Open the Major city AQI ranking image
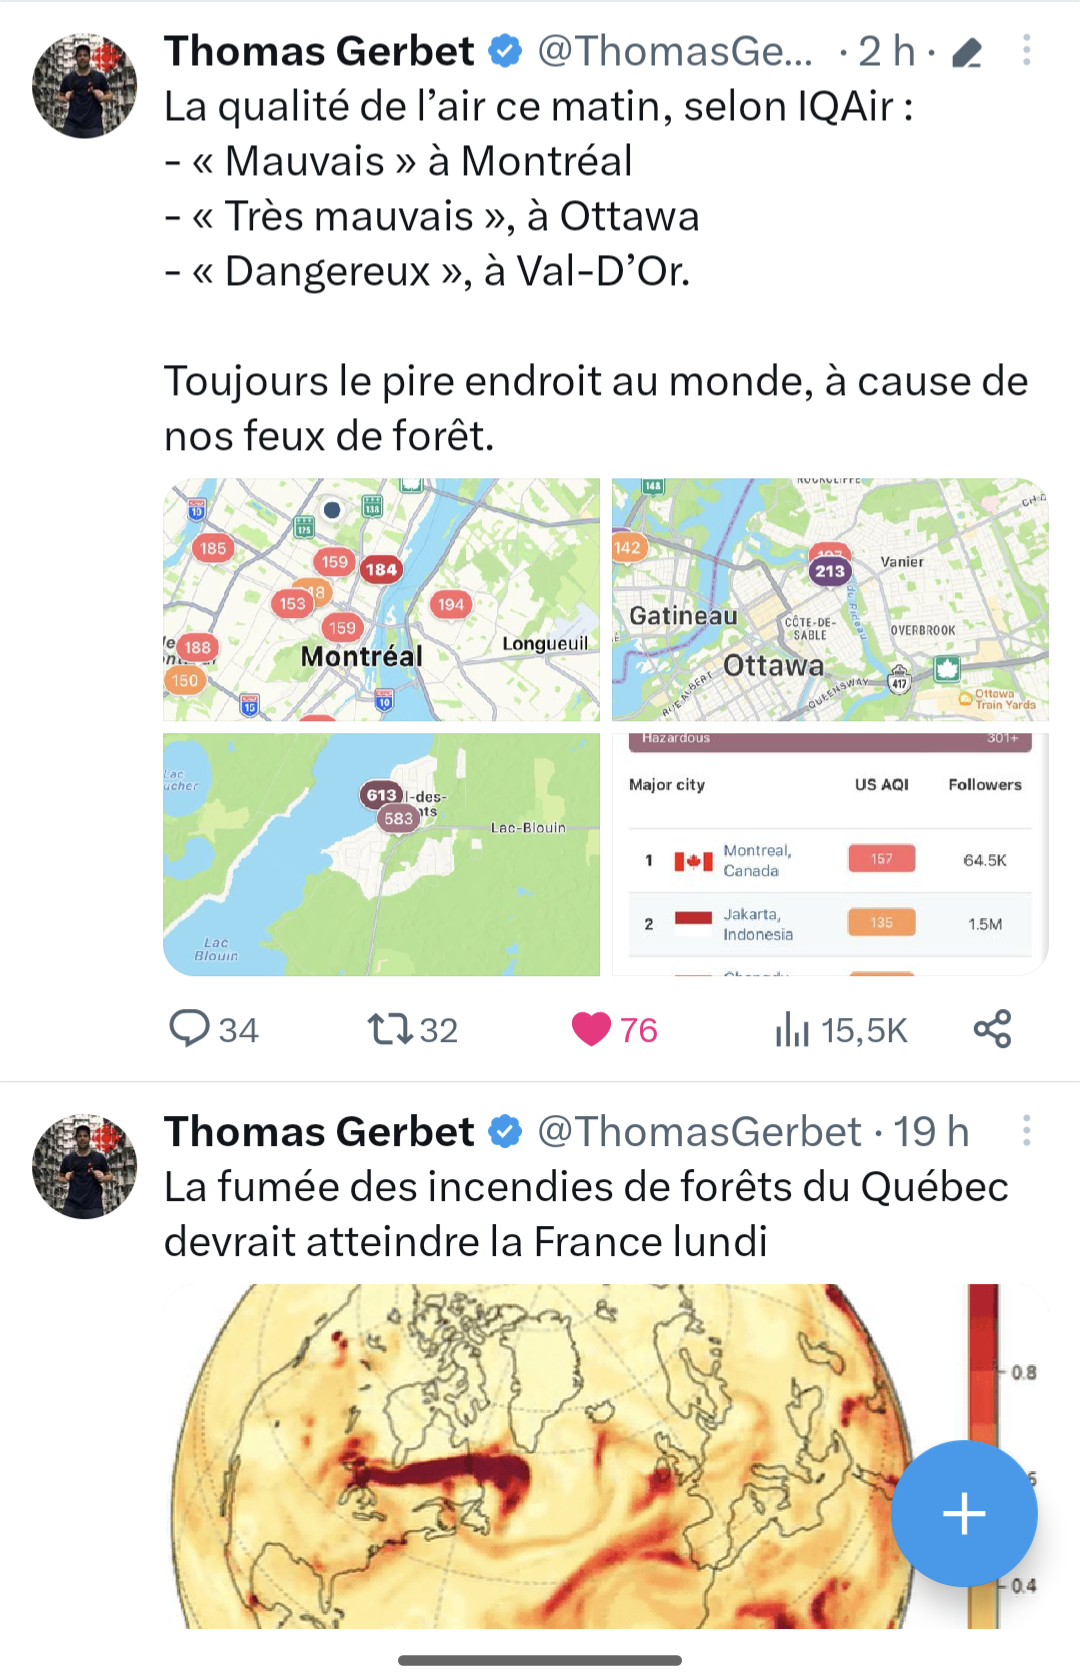Viewport: 1080px width, 1675px height. point(830,854)
